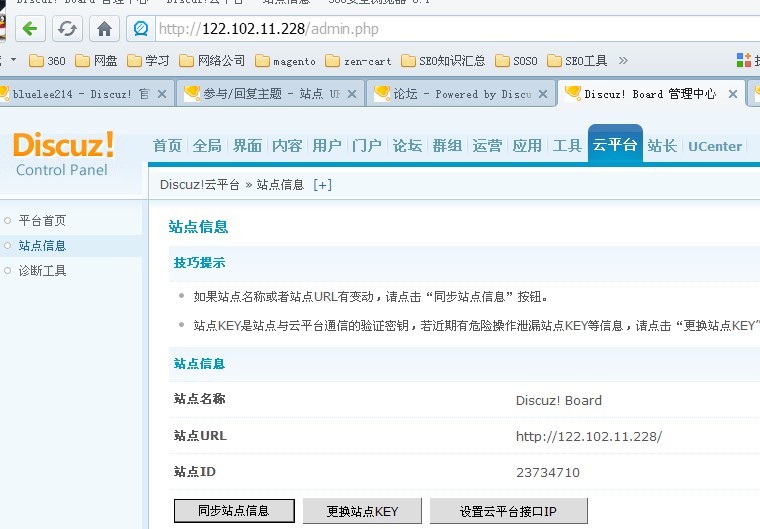The image size is (760, 529).
Task: Open the 门户 admin menu
Action: point(367,145)
